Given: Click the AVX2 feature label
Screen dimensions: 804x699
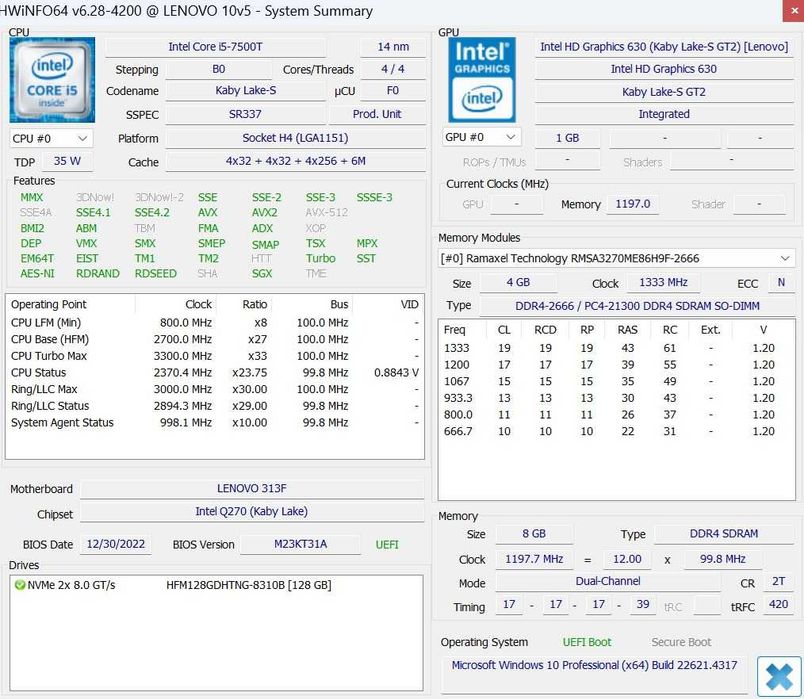Looking at the screenshot, I should click(x=265, y=212).
